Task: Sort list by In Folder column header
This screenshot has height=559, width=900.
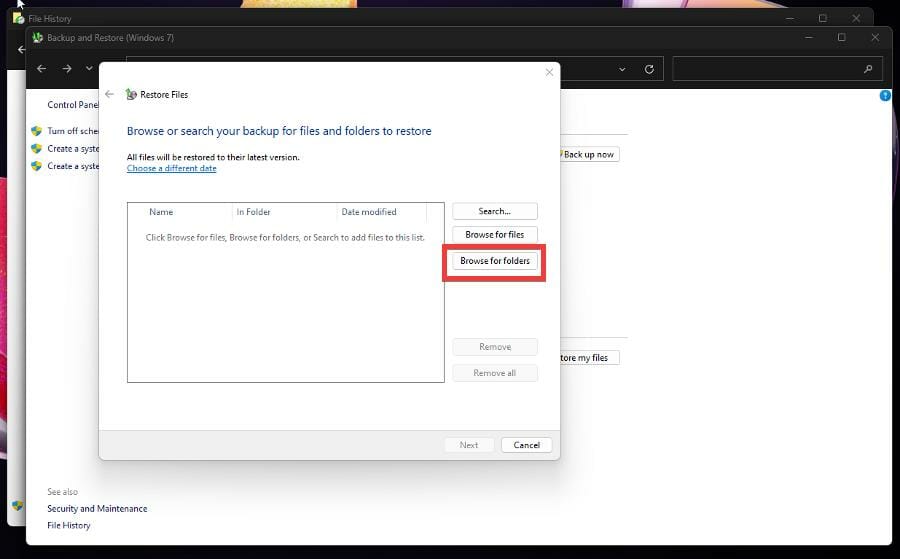Action: point(253,212)
